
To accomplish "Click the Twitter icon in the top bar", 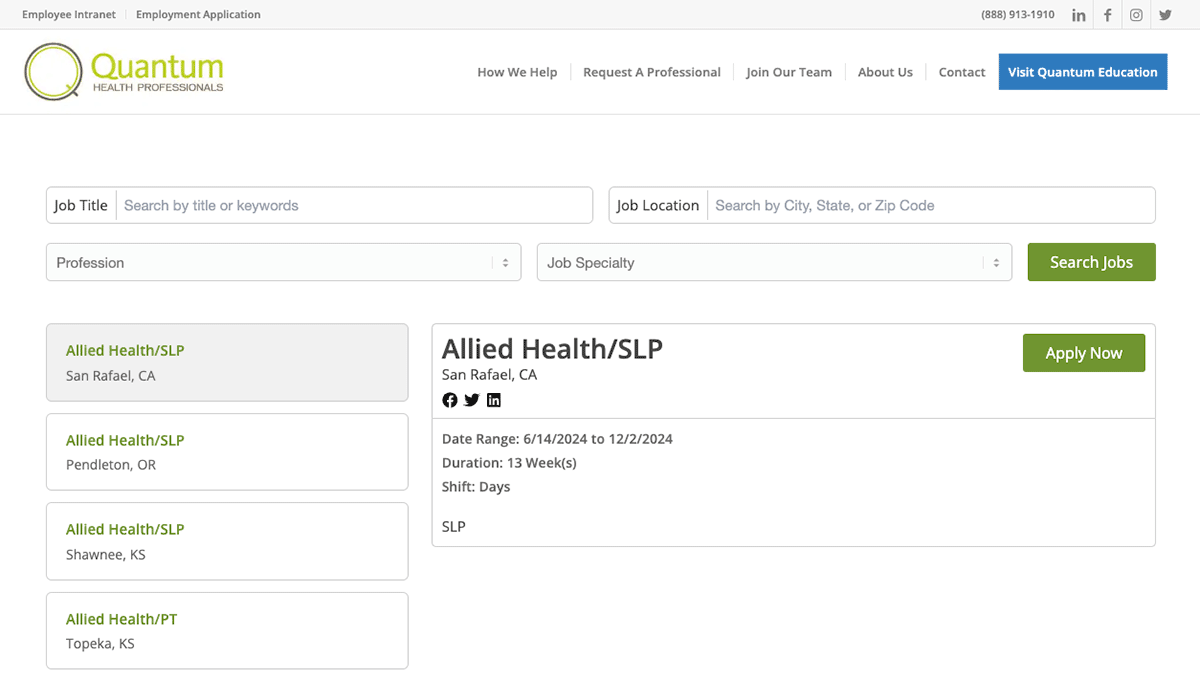I will click(x=1164, y=14).
